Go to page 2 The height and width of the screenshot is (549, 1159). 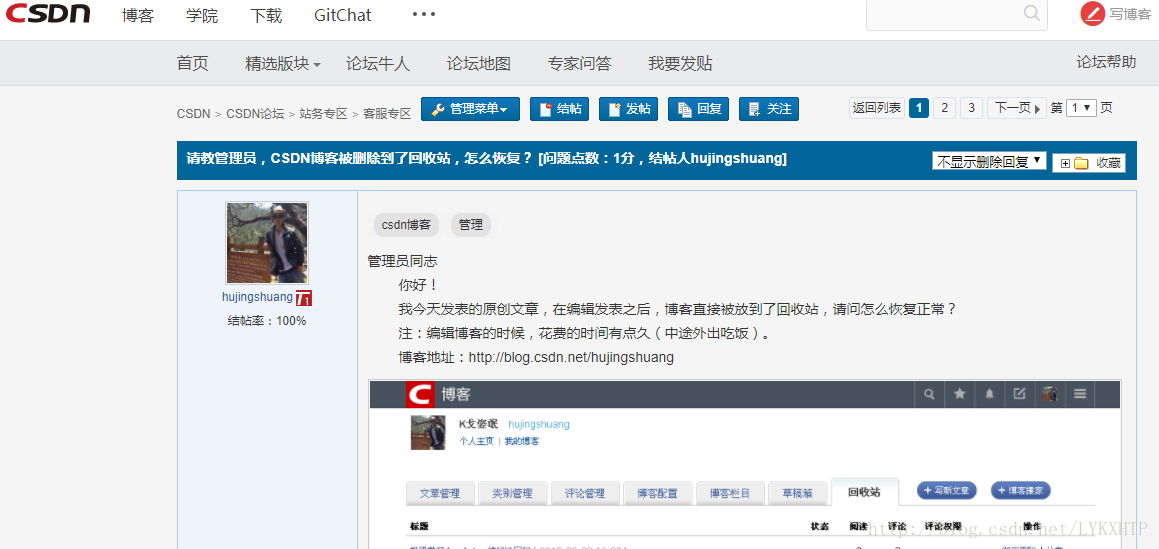tap(944, 108)
